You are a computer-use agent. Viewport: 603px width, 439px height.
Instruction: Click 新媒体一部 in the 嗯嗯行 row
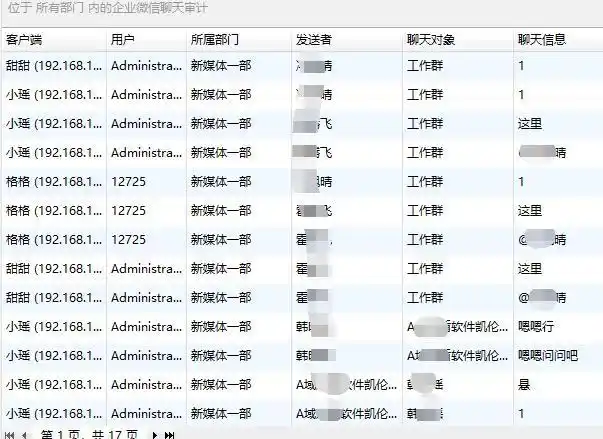(x=221, y=327)
